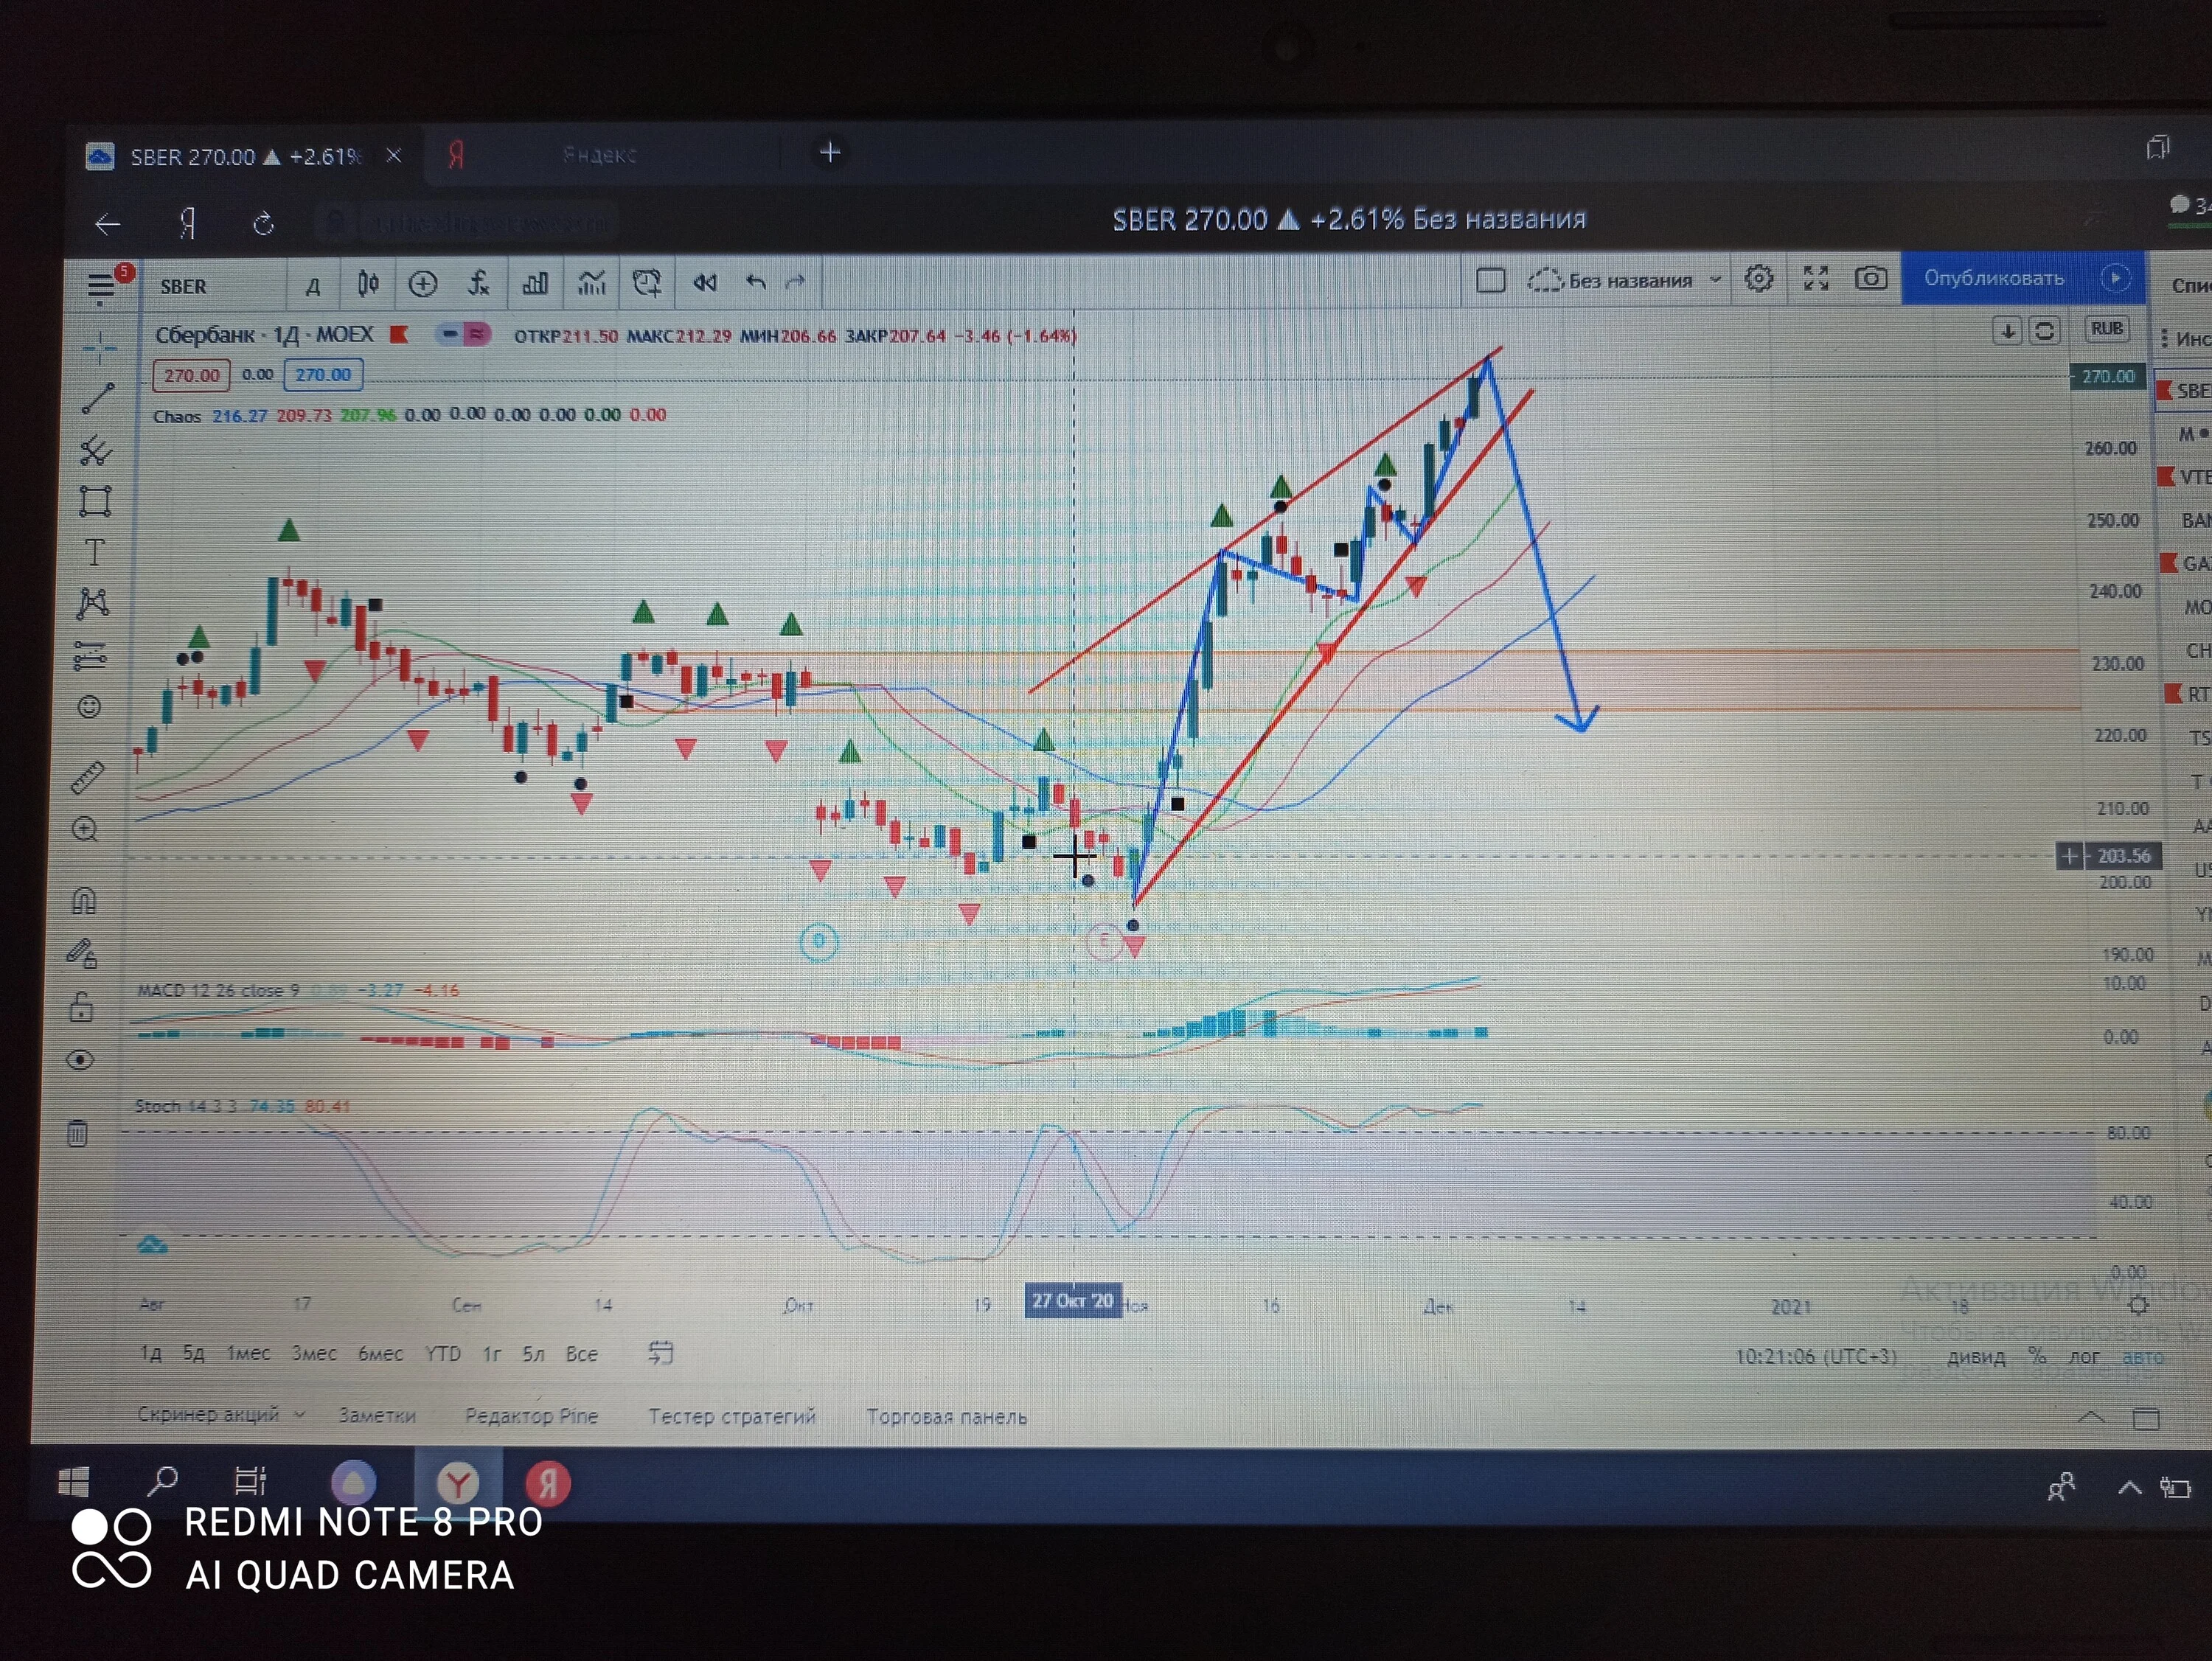Open chart settings gear in top toolbar

[x=1759, y=279]
